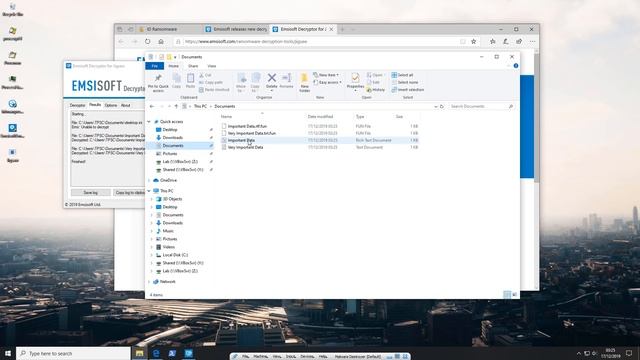Click the Copy log to clipboard button

[129, 193]
